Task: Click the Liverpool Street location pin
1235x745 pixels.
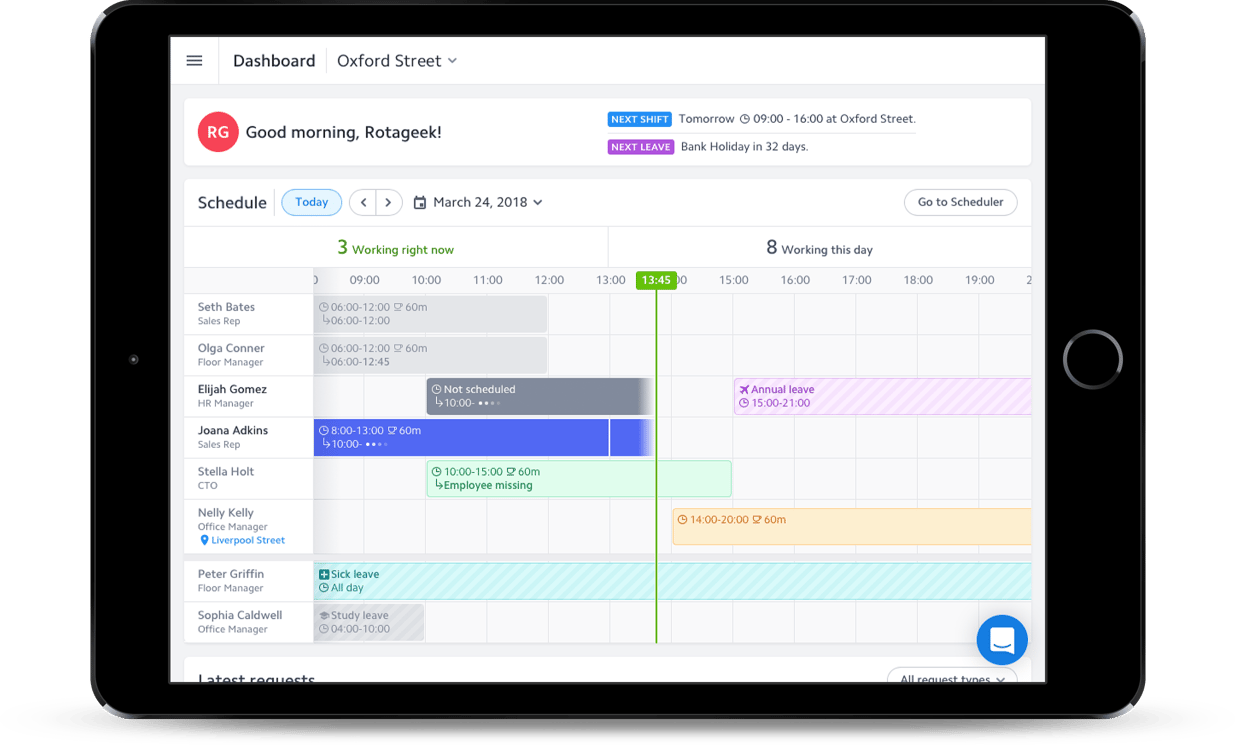Action: 205,540
